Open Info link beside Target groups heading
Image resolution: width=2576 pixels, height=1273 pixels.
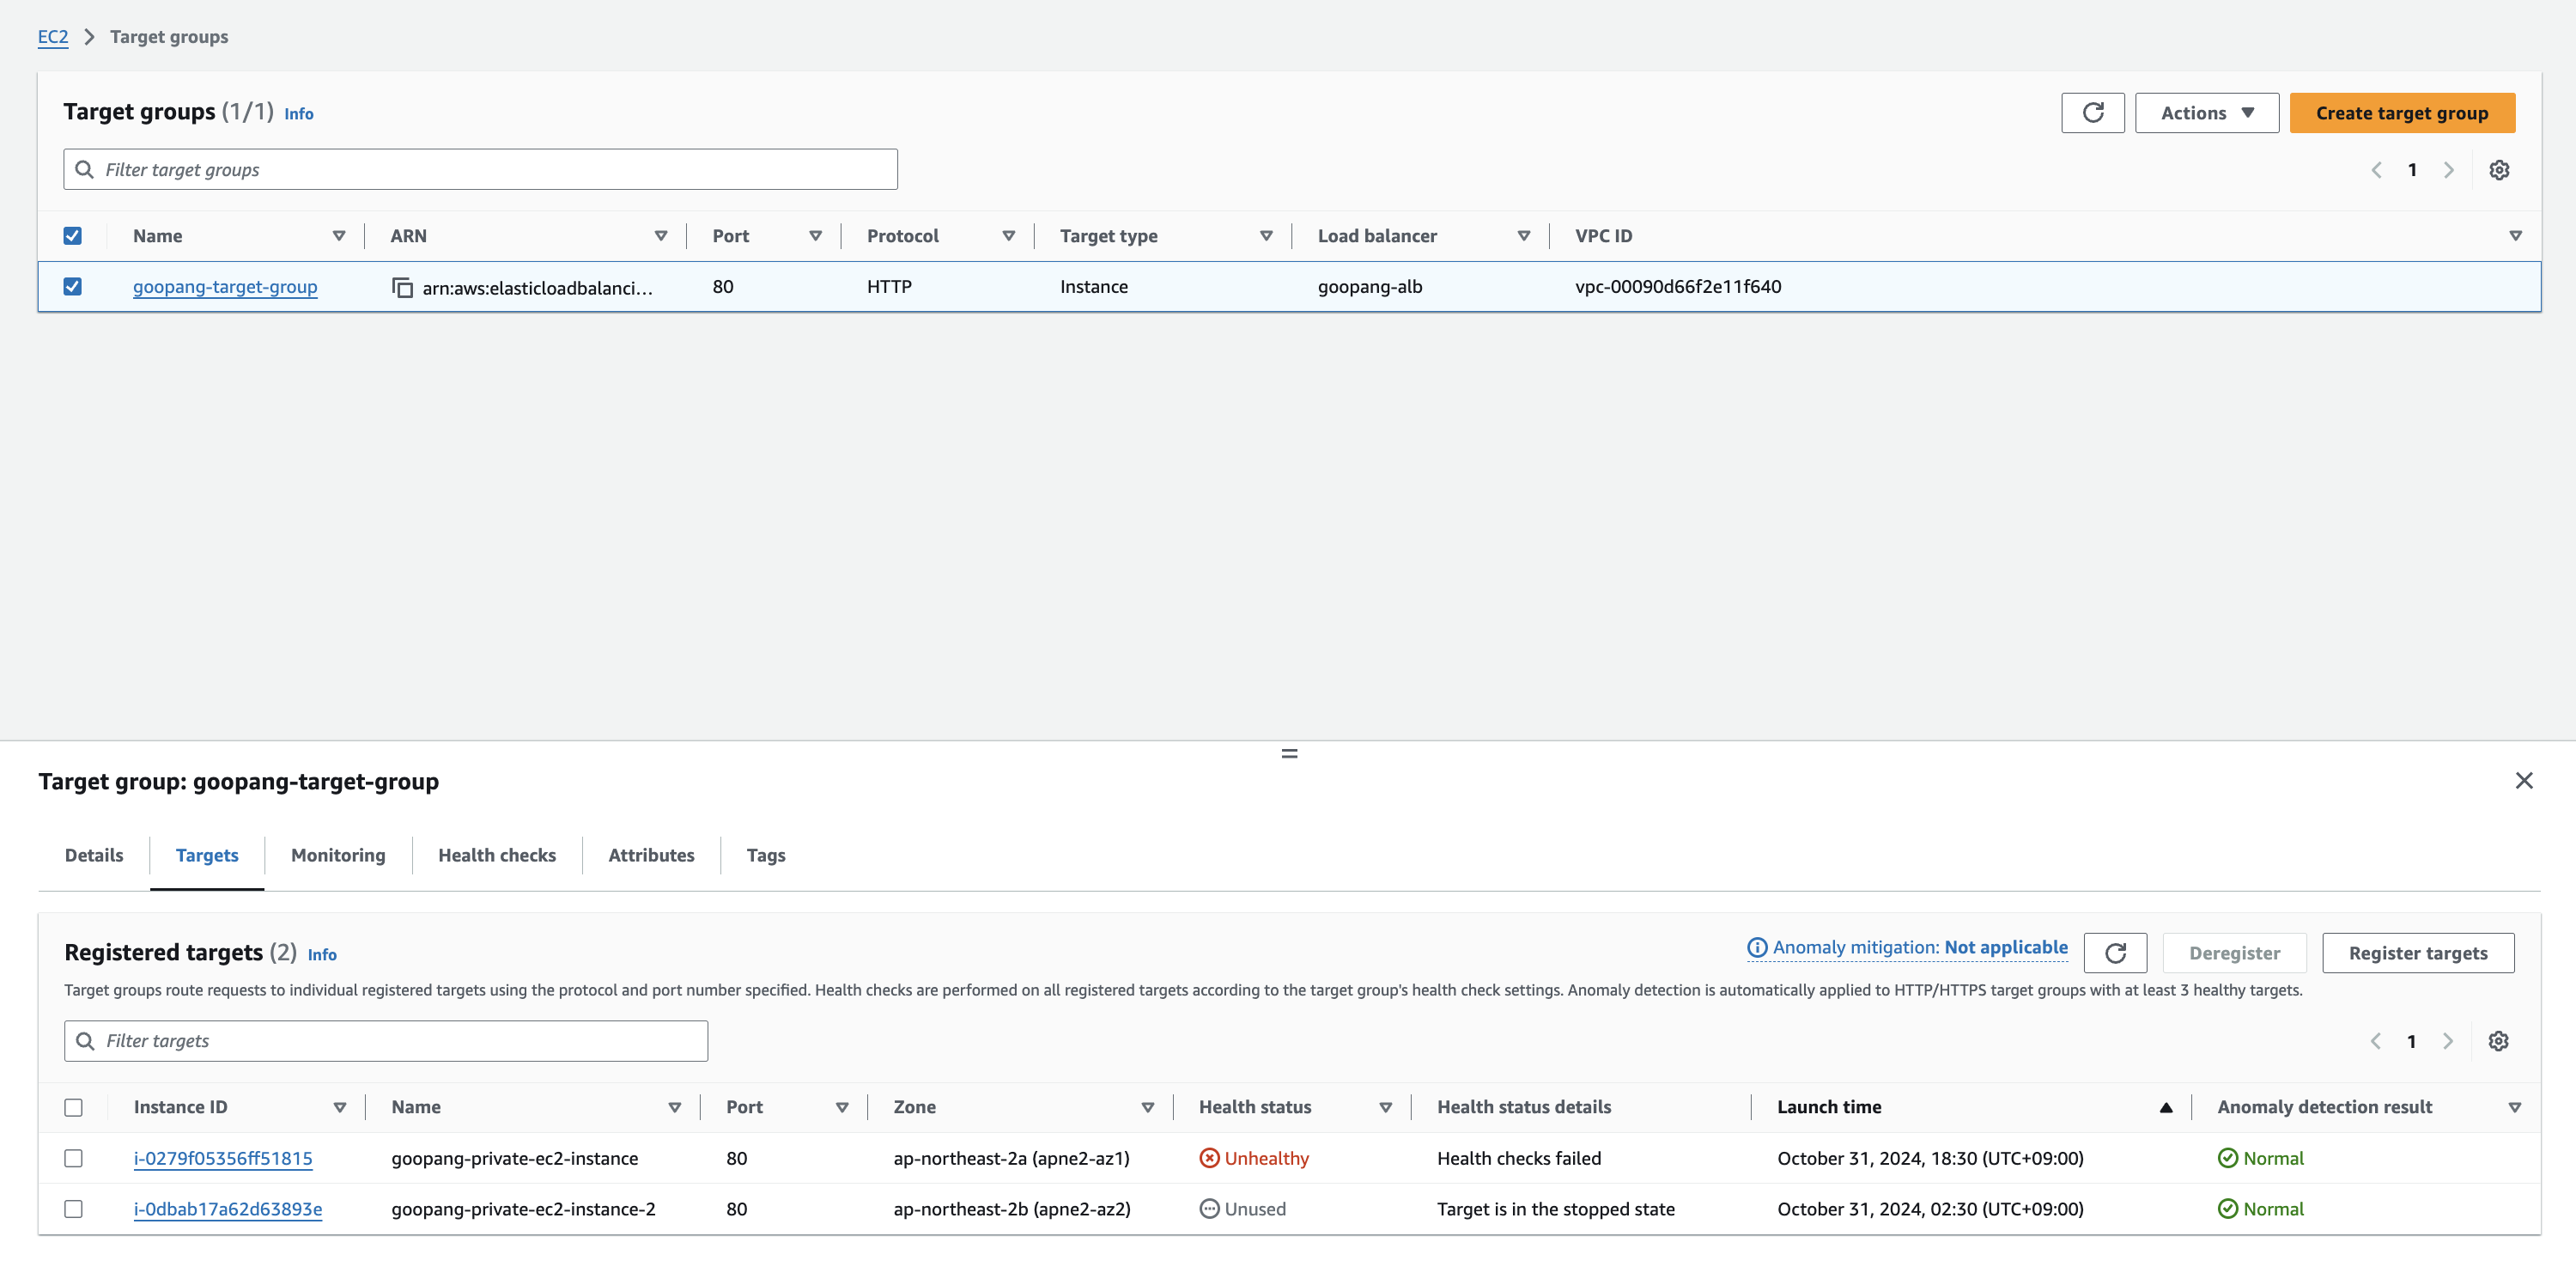[x=299, y=114]
